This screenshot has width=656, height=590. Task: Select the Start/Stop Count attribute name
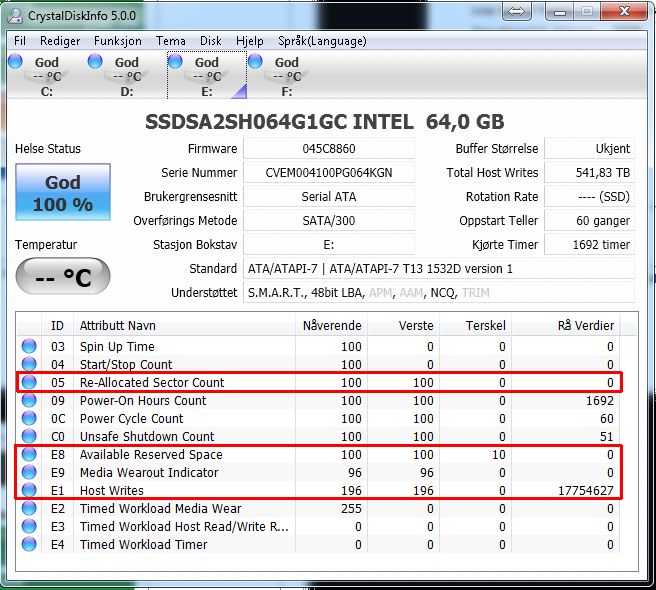coord(126,364)
